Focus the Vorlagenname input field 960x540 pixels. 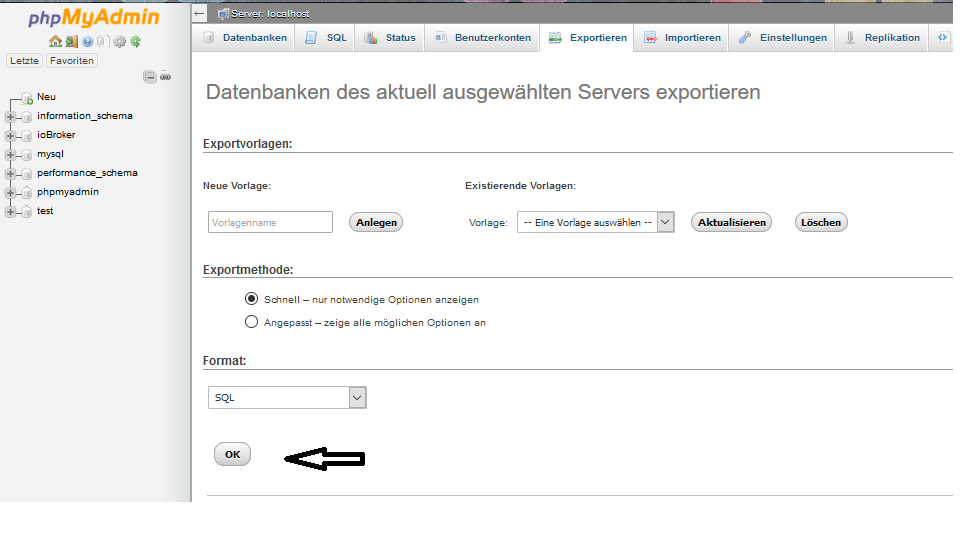(x=270, y=222)
